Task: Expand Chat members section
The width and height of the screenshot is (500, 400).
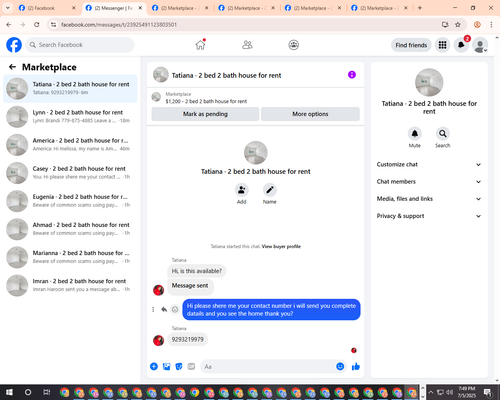Action: pos(429,182)
